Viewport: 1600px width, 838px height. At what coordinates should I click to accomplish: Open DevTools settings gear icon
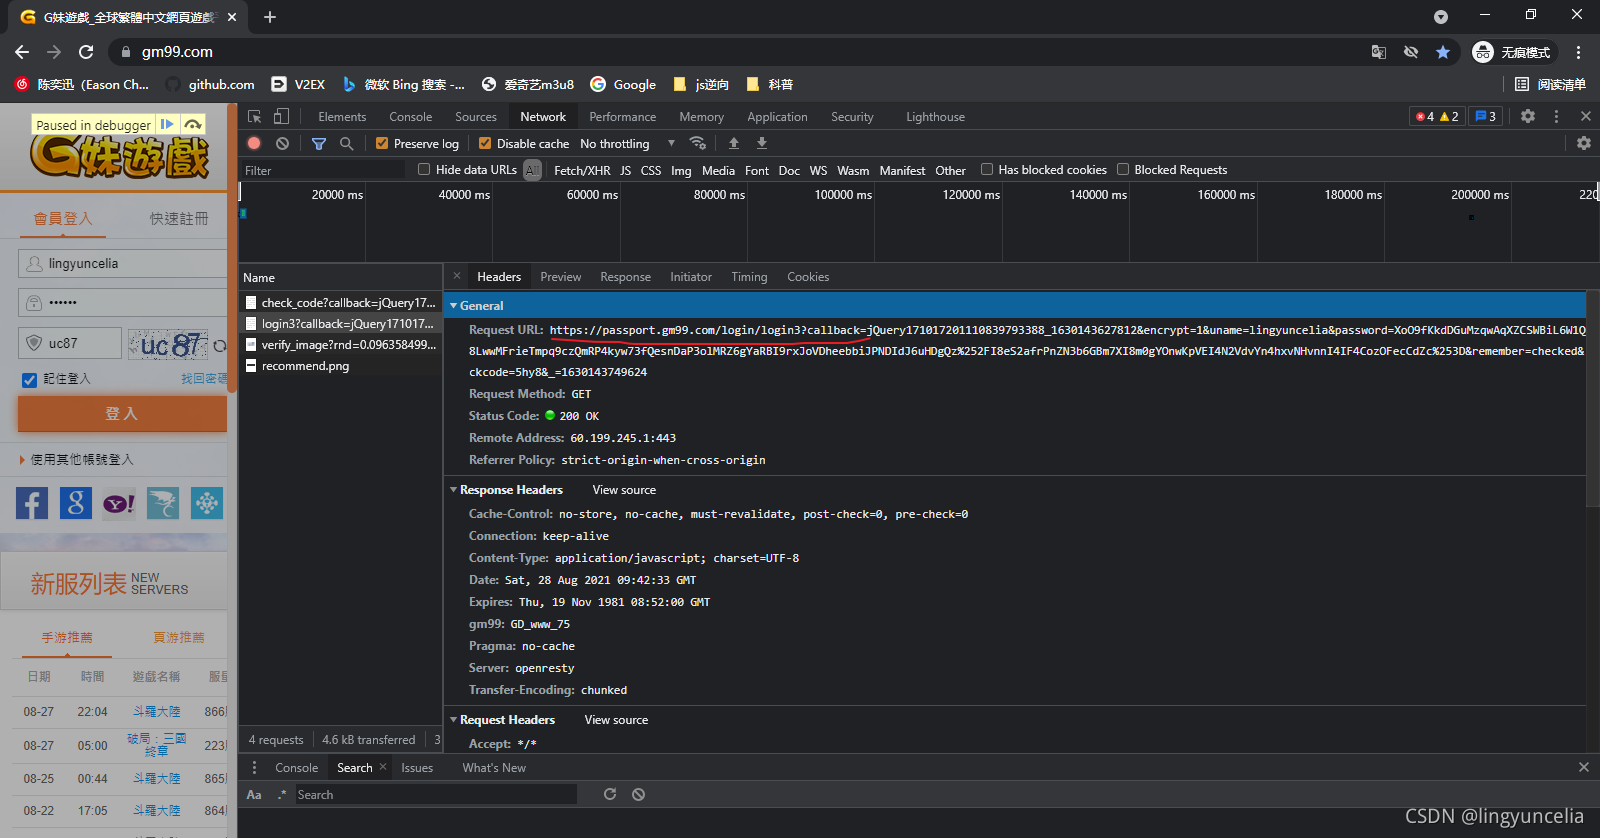1528,116
